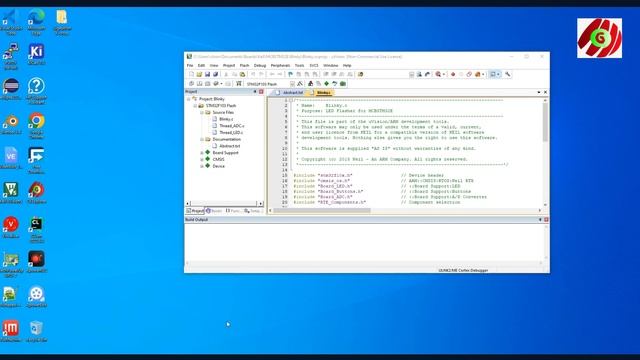Open the SVCS menu
The height and width of the screenshot is (360, 640).
314,65
